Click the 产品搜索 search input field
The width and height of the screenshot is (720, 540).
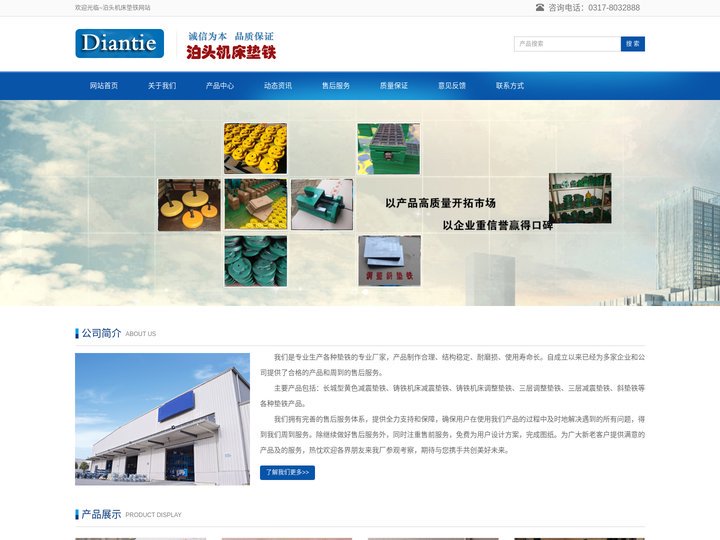coord(567,44)
